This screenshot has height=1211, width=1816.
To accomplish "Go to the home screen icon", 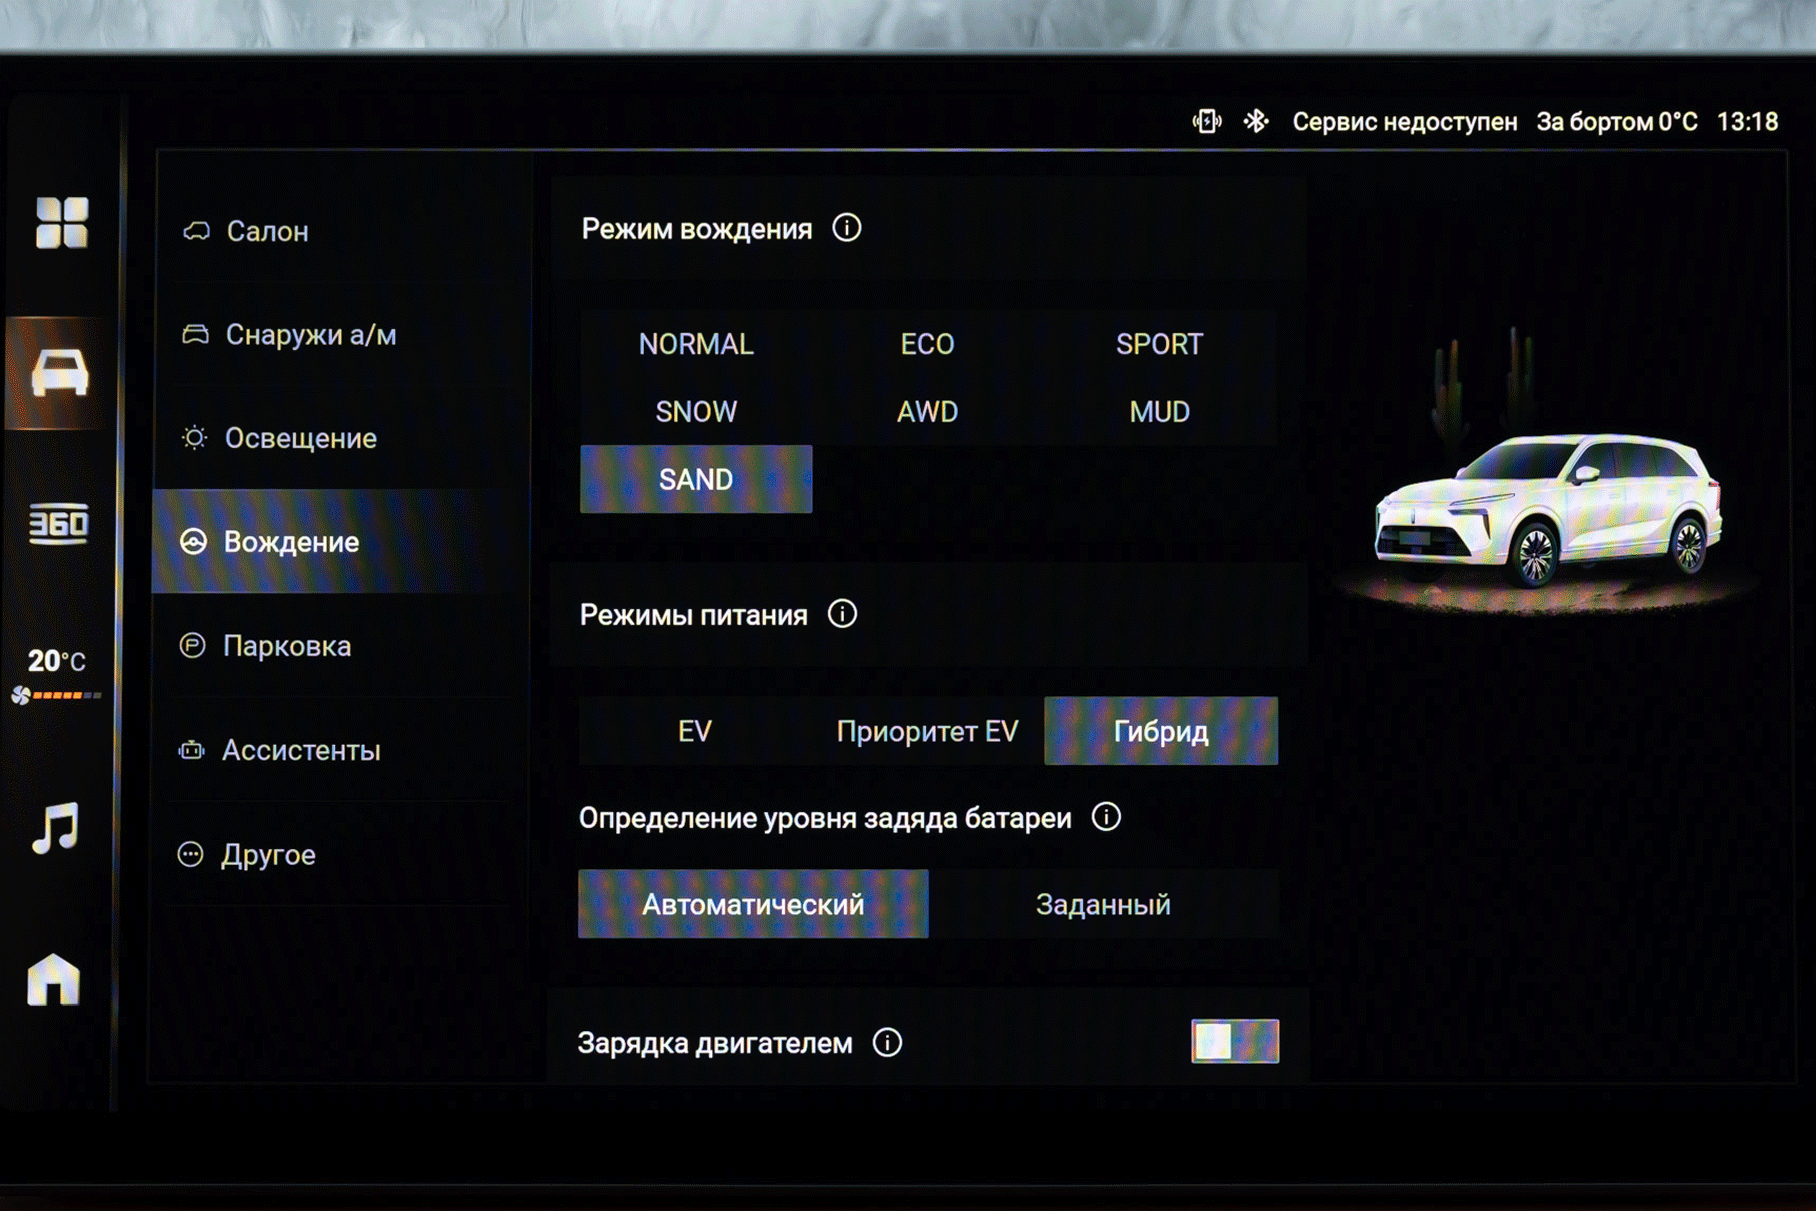I will [x=53, y=979].
